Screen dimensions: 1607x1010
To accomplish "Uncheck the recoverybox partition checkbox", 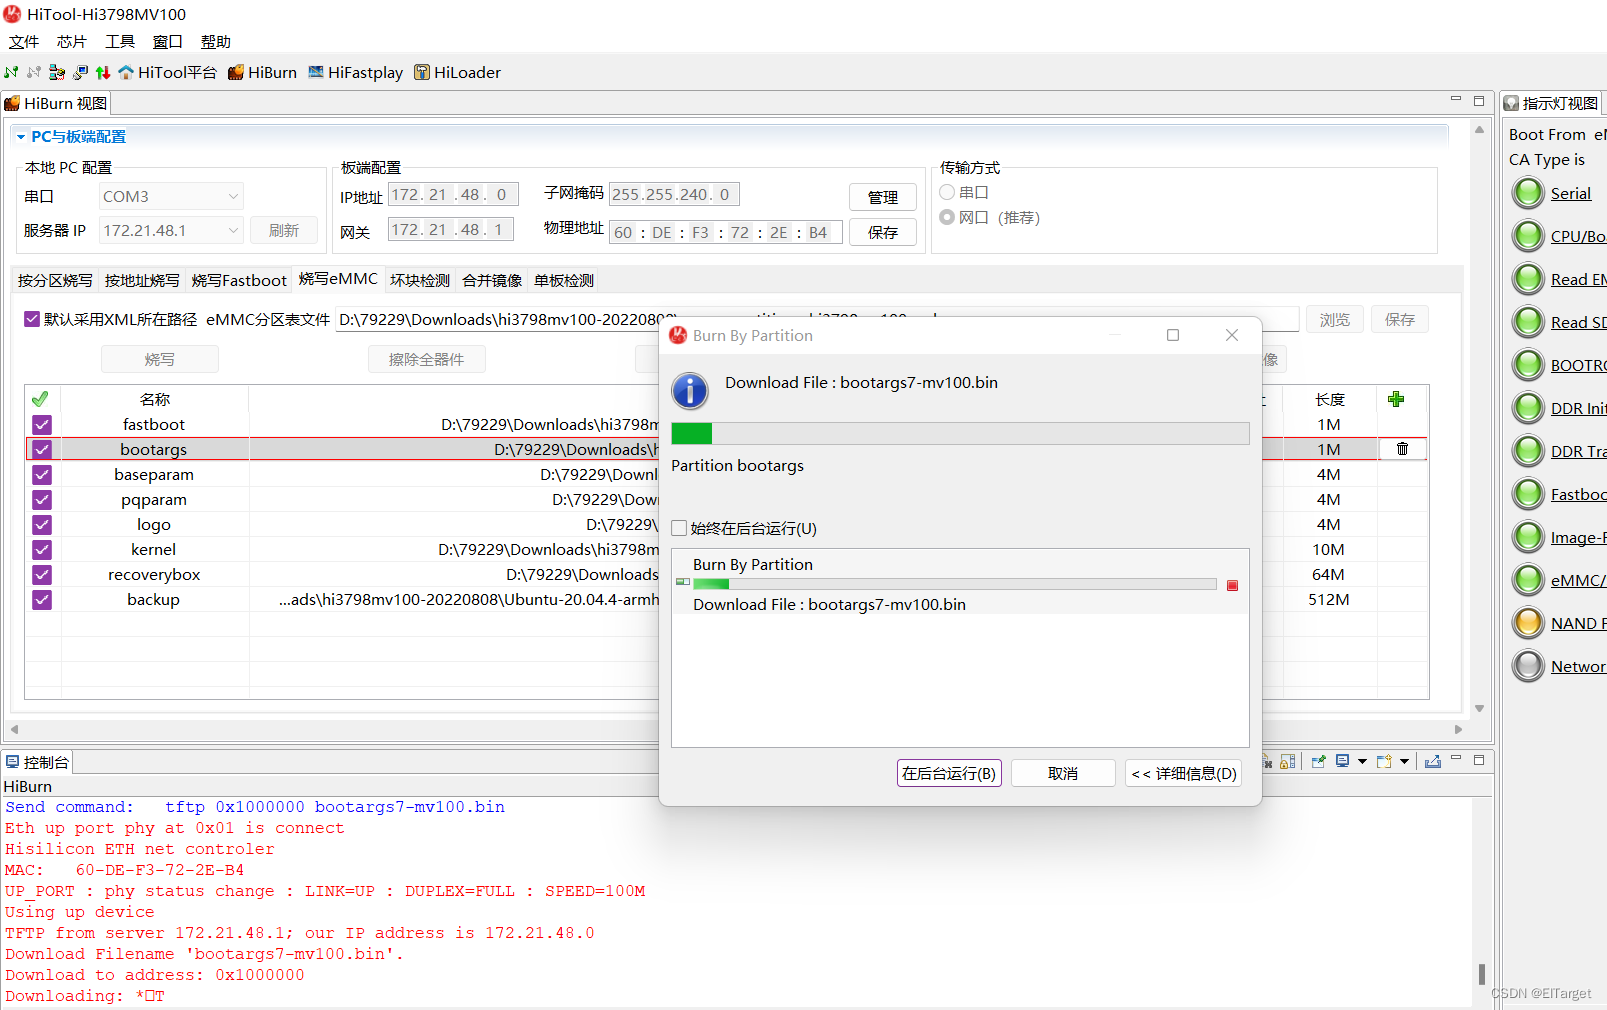I will pos(41,574).
